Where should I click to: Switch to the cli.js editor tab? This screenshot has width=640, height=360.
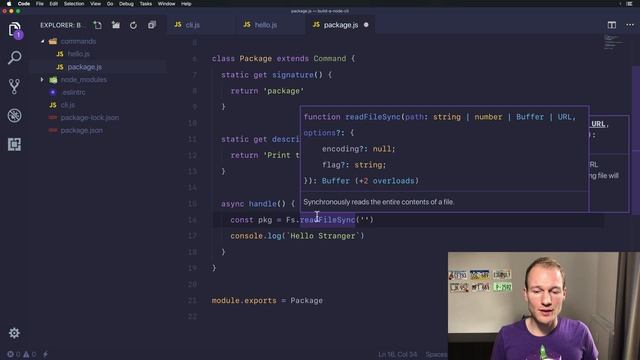pos(193,25)
